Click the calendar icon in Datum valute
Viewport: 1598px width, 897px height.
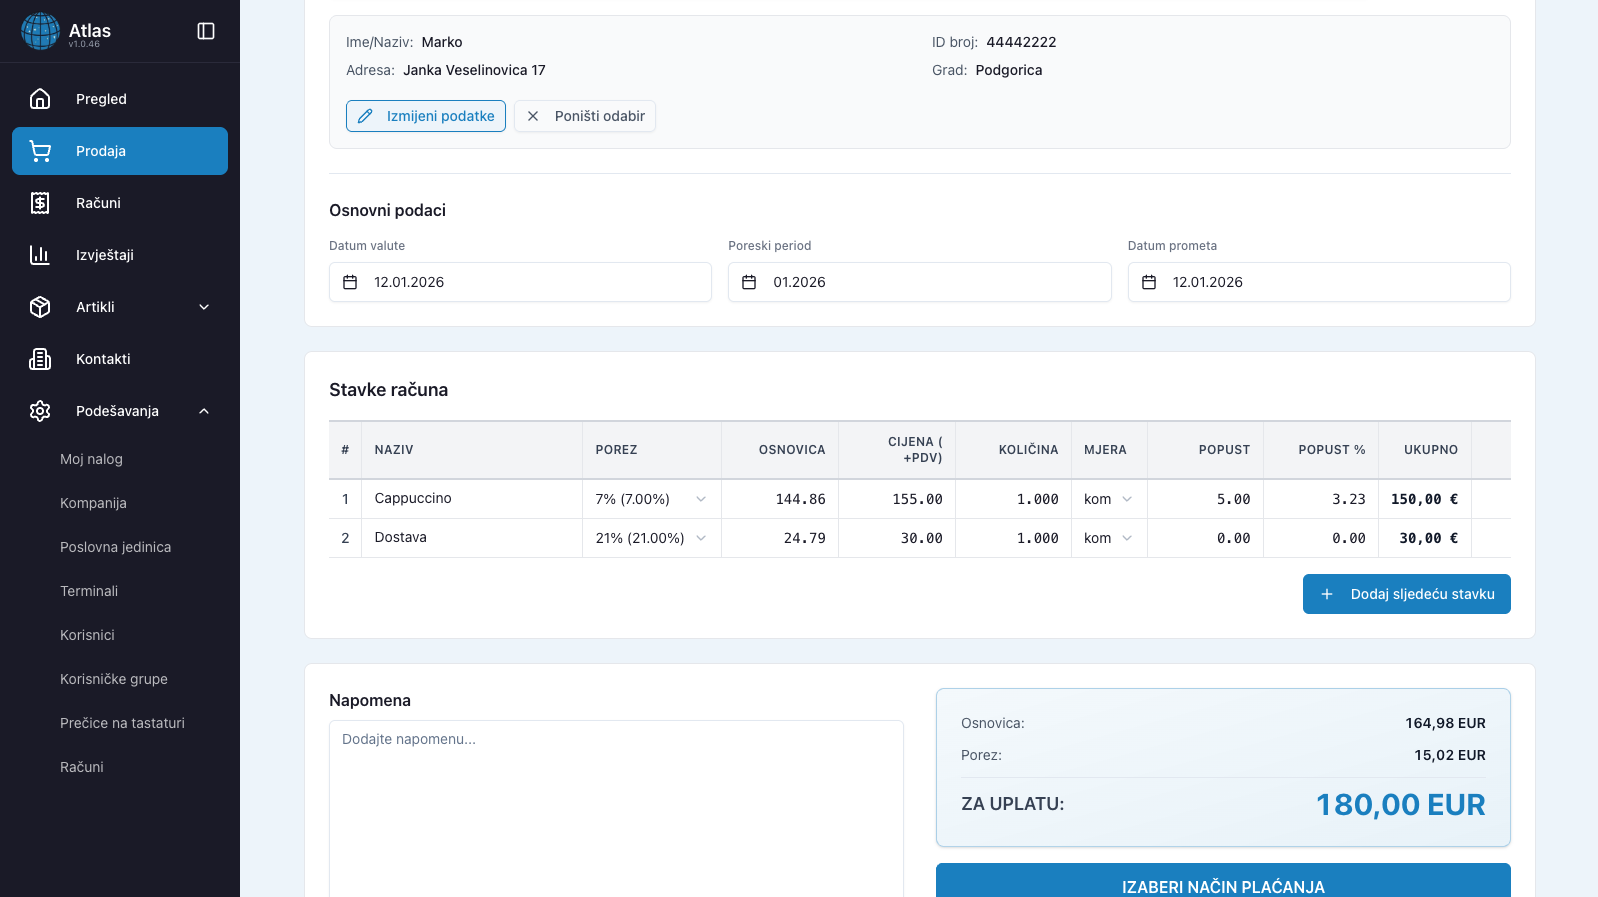[350, 282]
